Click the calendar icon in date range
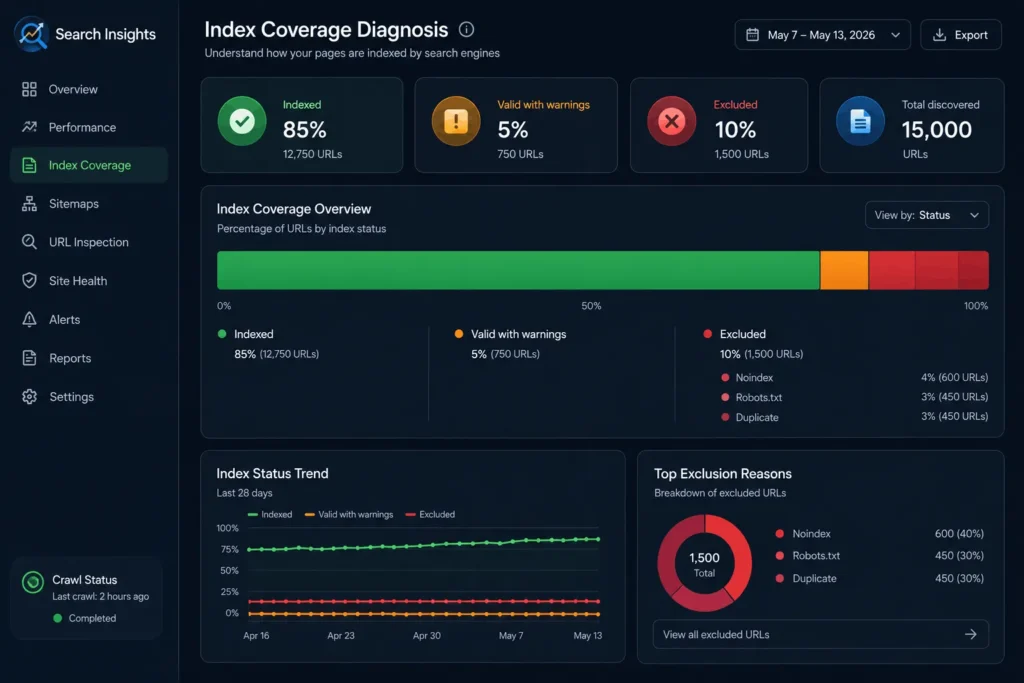The height and width of the screenshot is (683, 1024). click(752, 35)
